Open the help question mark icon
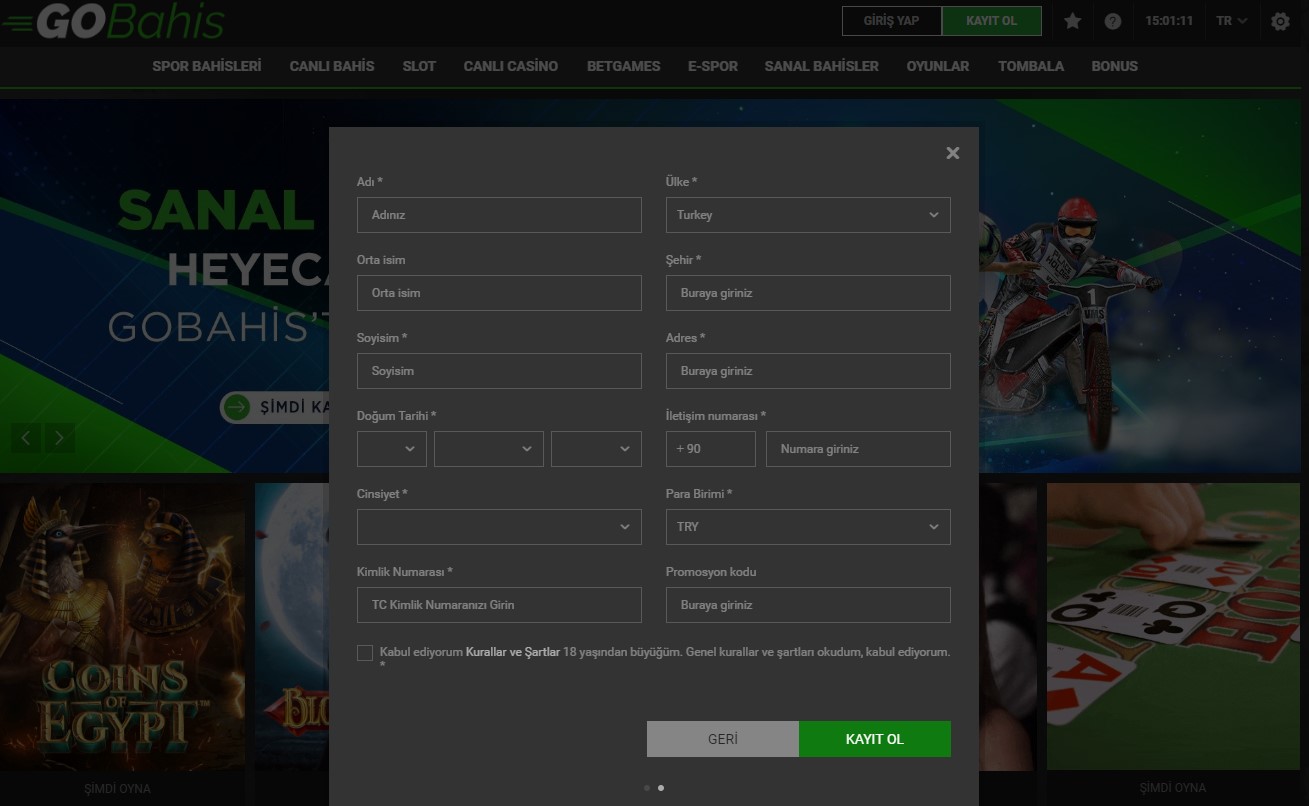1309x806 pixels. pos(1113,21)
